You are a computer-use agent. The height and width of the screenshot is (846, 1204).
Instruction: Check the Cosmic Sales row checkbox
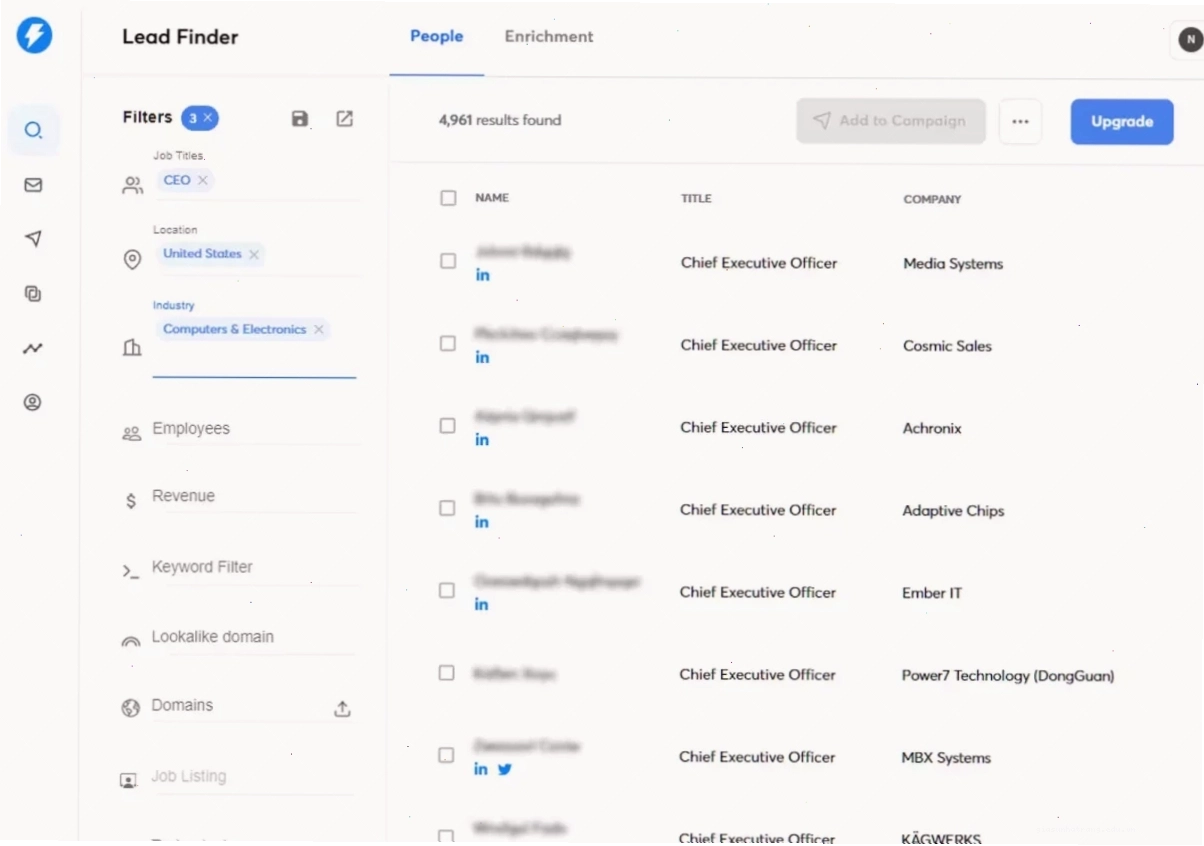448,343
